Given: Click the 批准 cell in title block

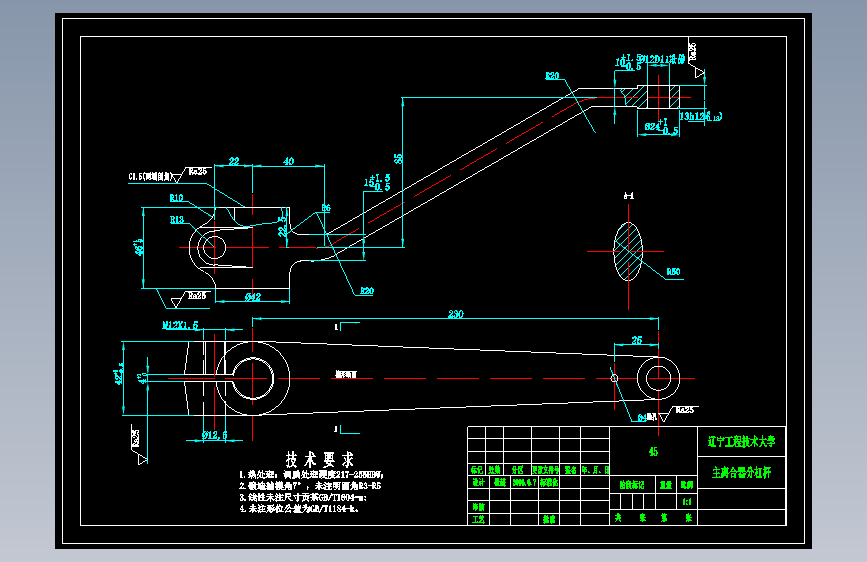Looking at the screenshot, I should (549, 519).
